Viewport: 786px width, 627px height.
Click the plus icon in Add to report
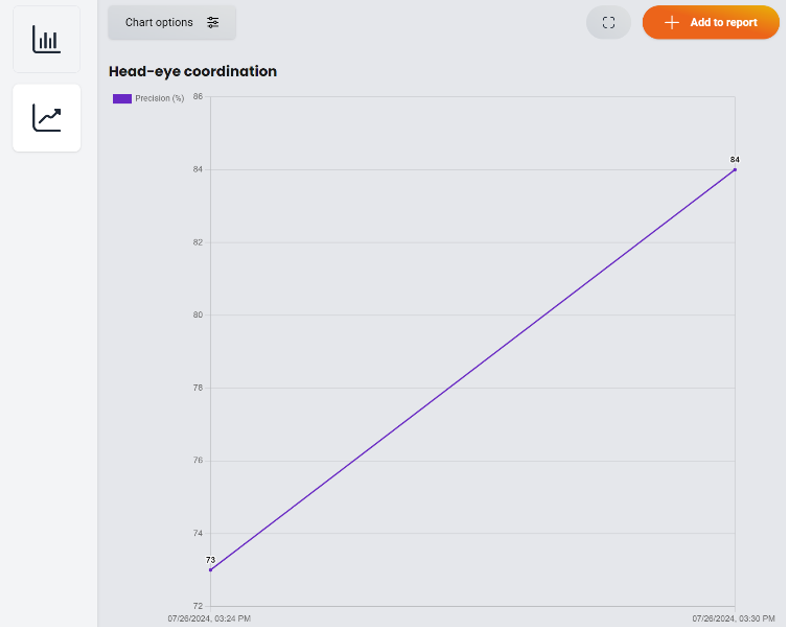[671, 22]
